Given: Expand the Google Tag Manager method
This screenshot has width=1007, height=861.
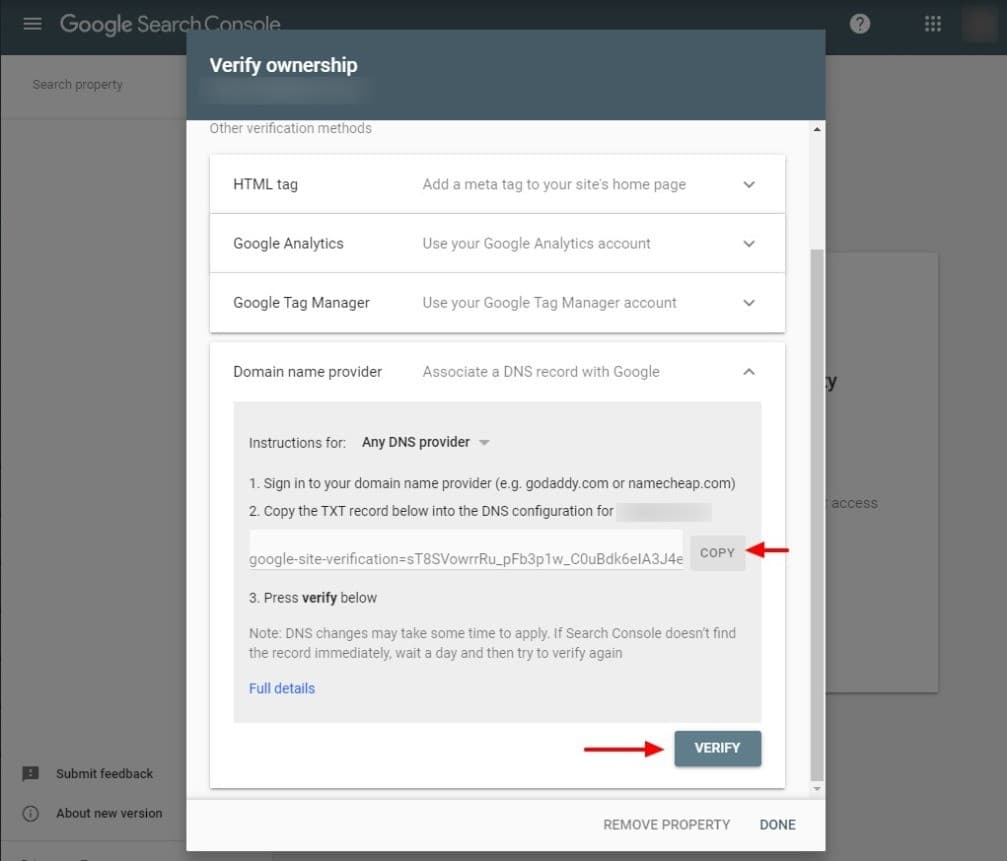Looking at the screenshot, I should (x=749, y=303).
